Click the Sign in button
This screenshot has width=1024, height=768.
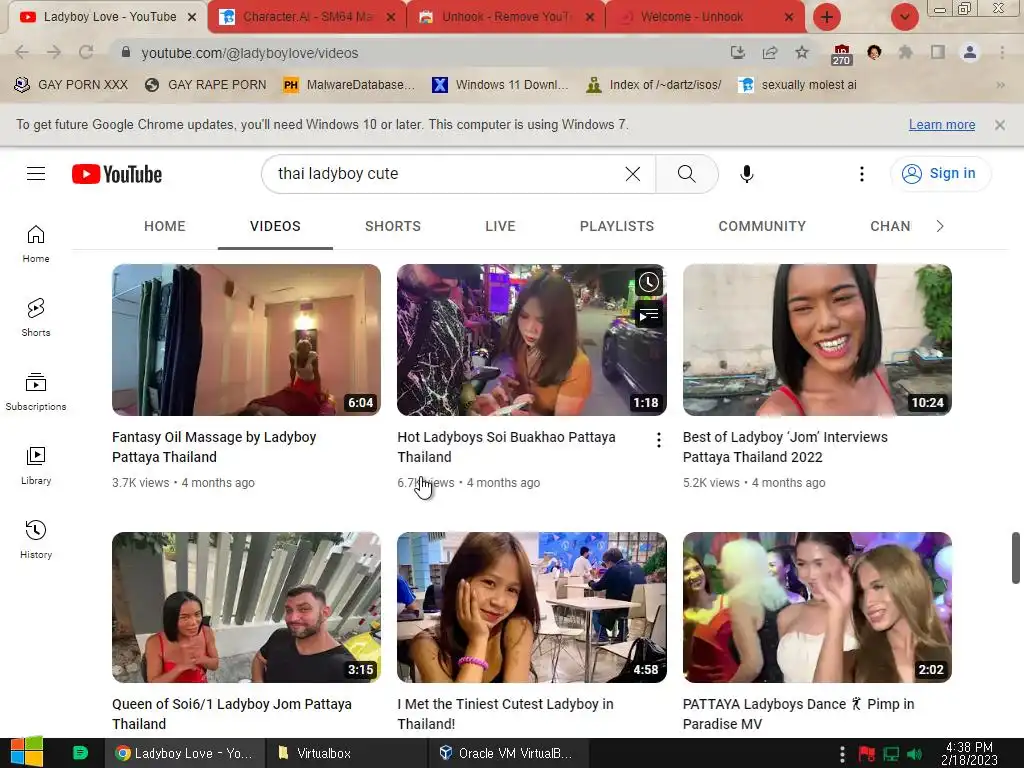940,174
